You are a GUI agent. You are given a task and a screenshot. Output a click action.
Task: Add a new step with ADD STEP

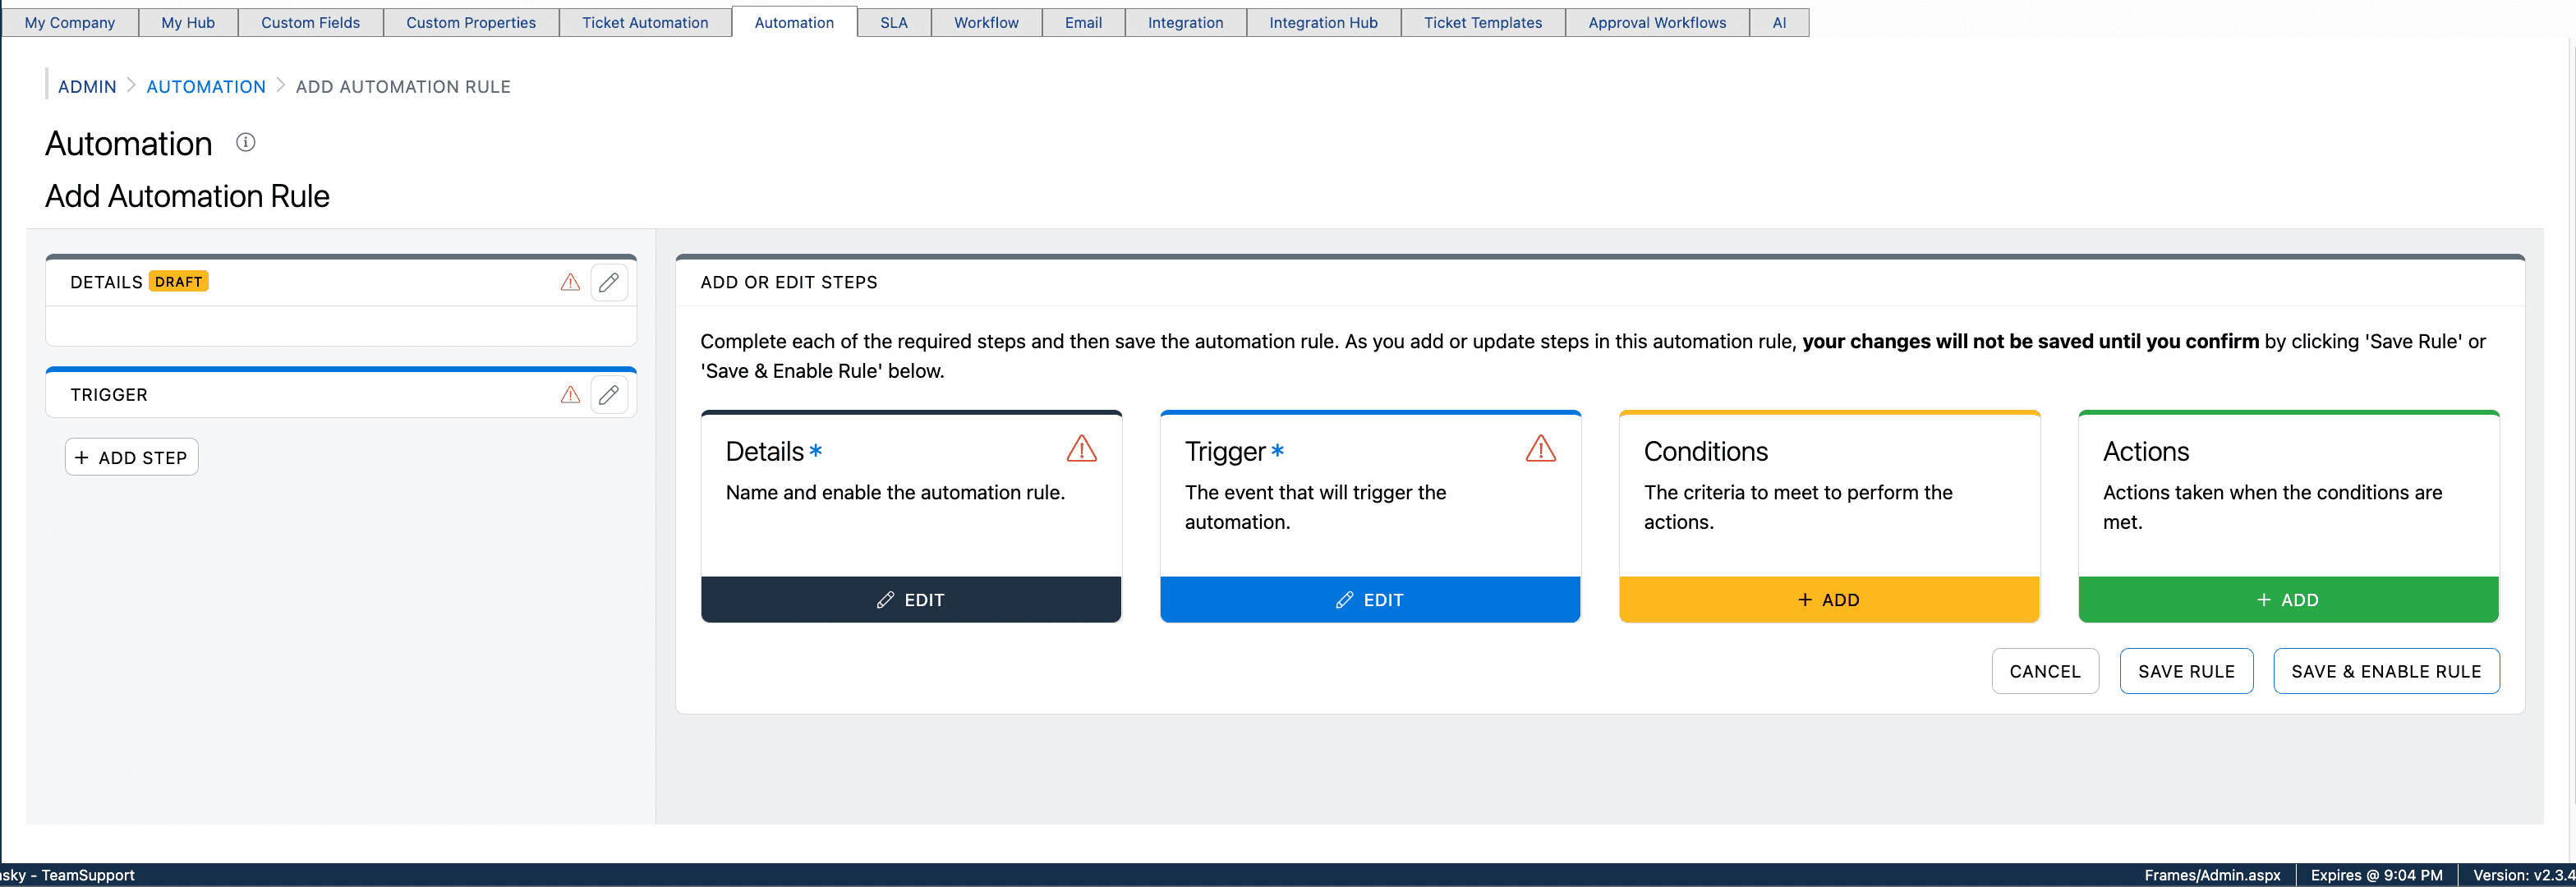(x=132, y=457)
